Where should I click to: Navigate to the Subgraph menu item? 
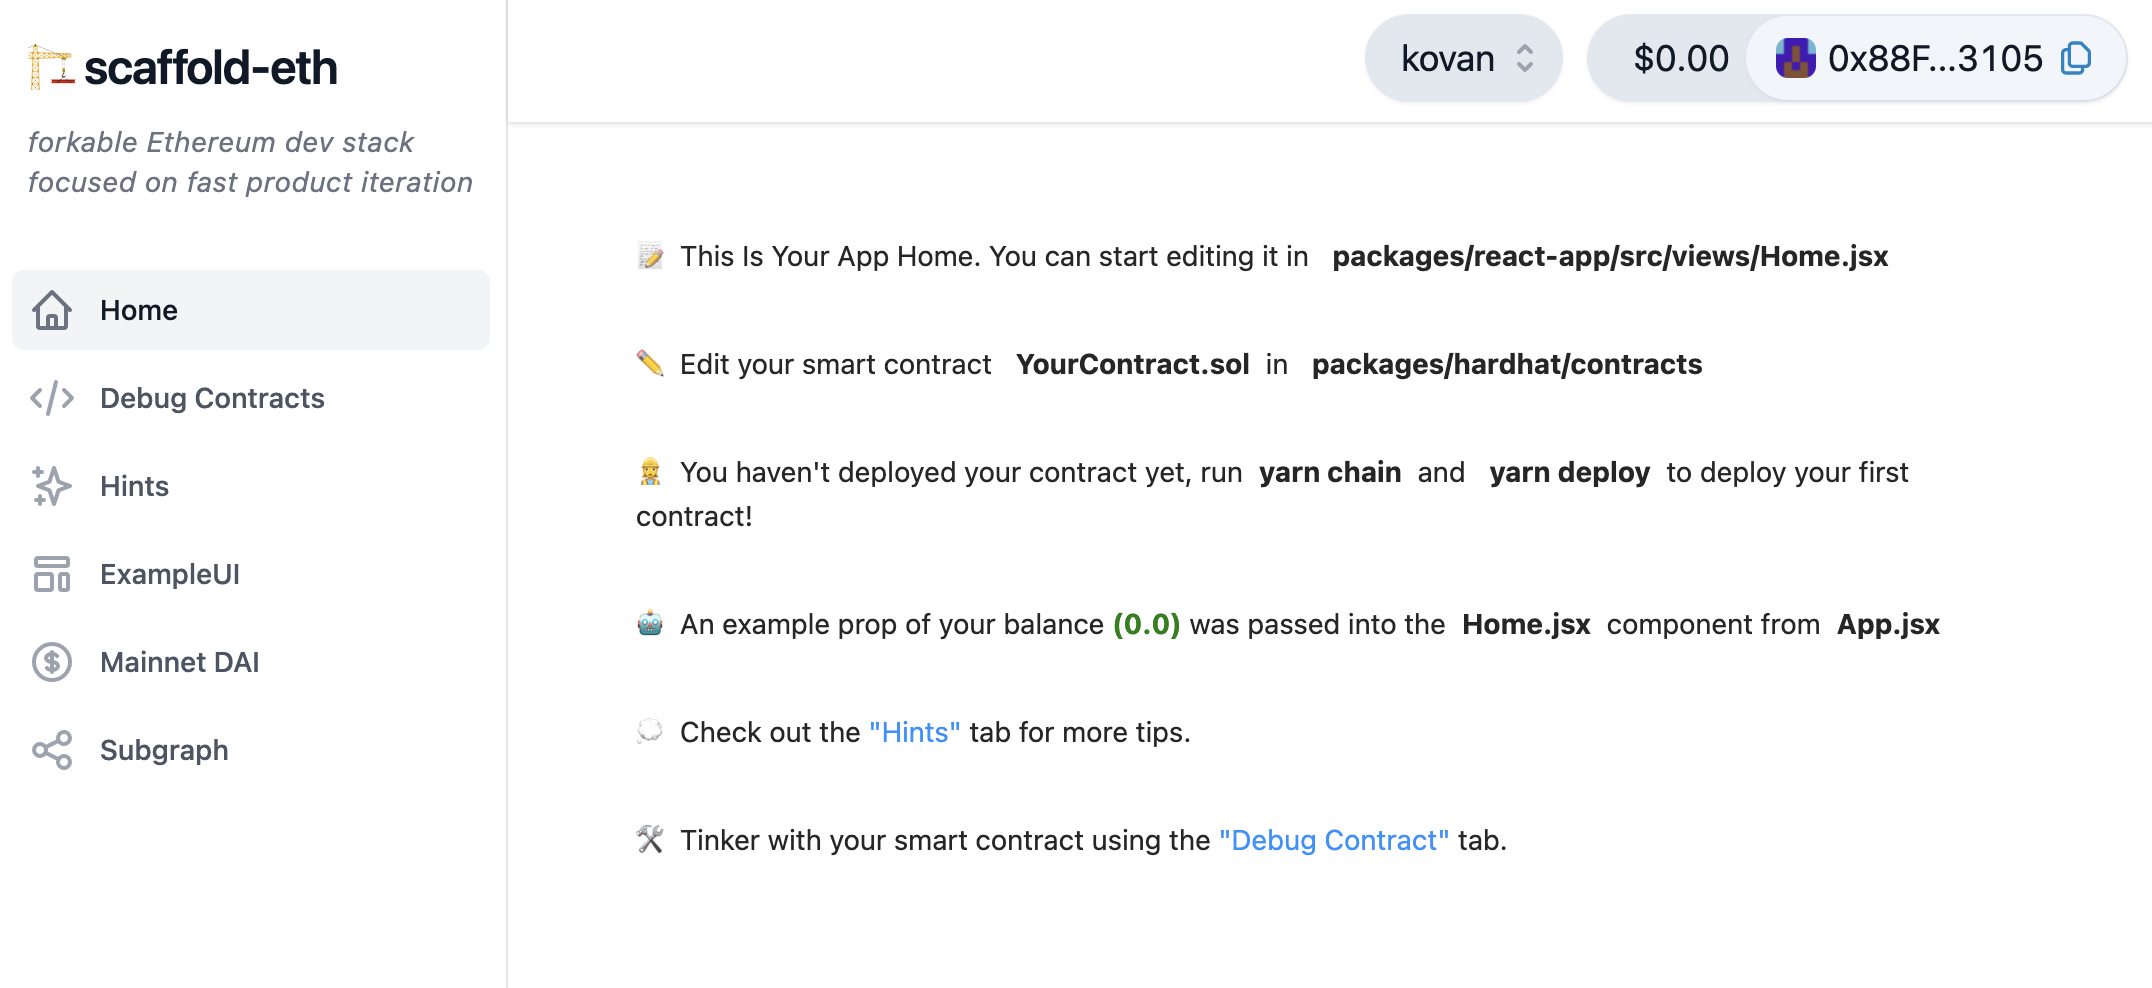[x=164, y=750]
